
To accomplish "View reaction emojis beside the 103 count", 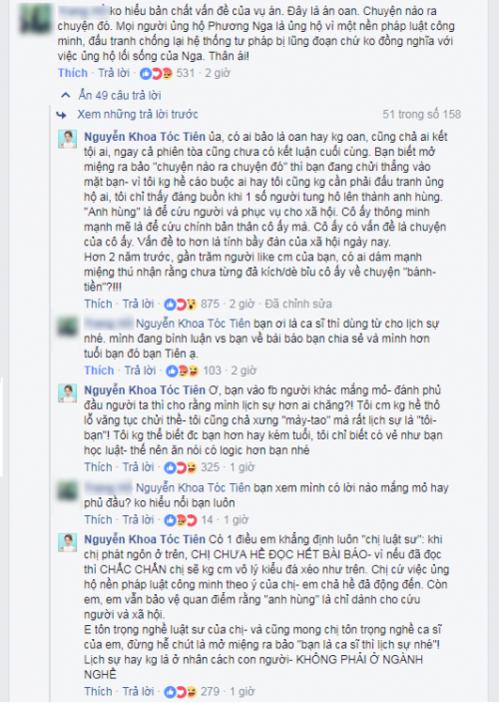I will pos(182,370).
